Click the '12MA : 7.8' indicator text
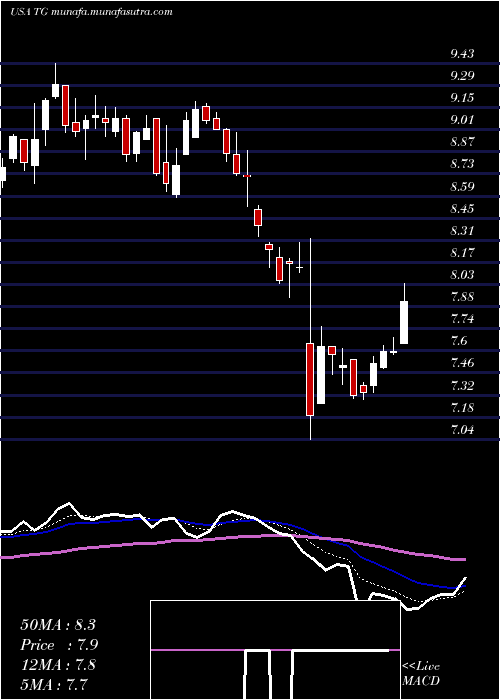Screen dimensions: 500x700 58,665
